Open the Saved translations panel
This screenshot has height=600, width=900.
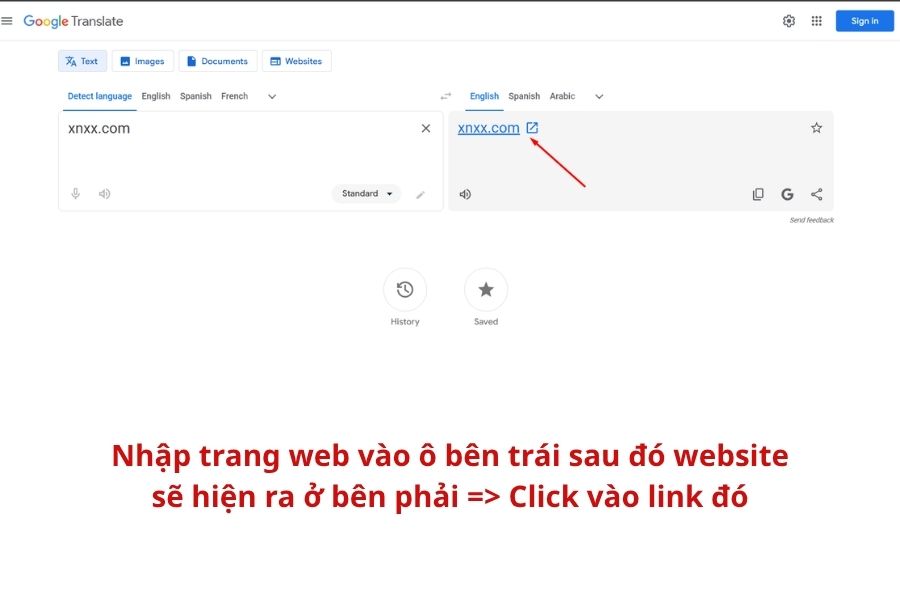pyautogui.click(x=485, y=289)
